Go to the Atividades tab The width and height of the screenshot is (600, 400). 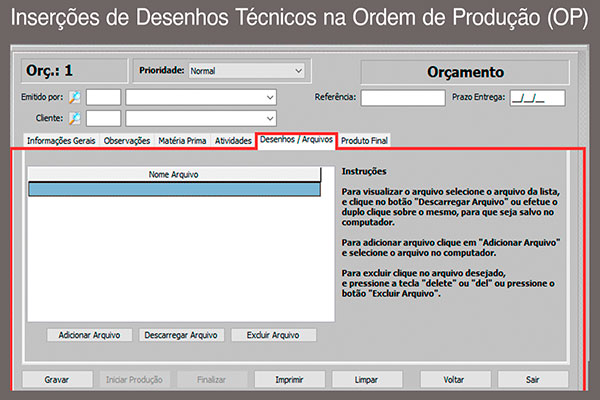point(233,141)
